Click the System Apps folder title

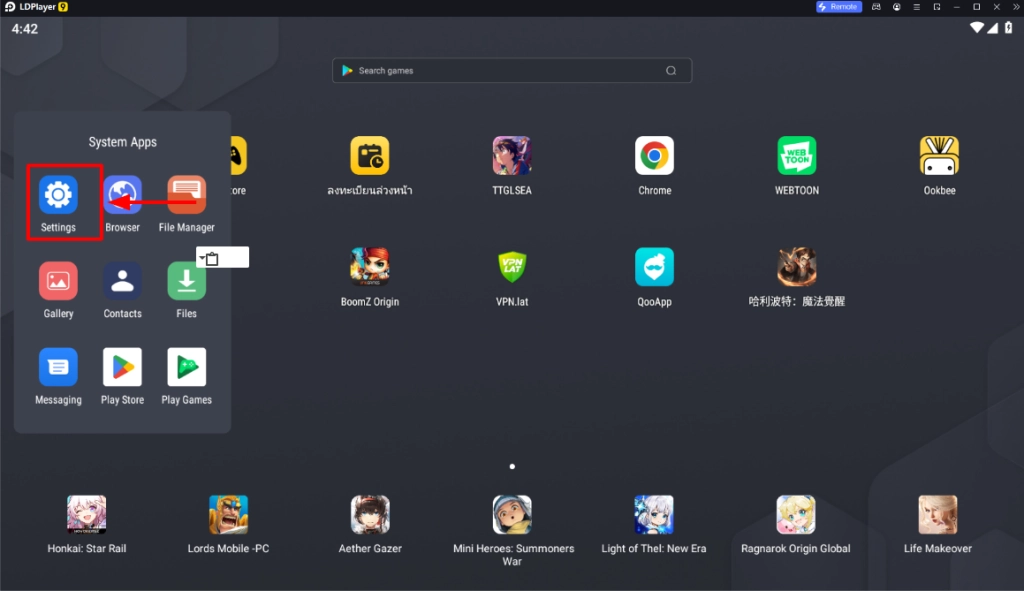(x=123, y=142)
